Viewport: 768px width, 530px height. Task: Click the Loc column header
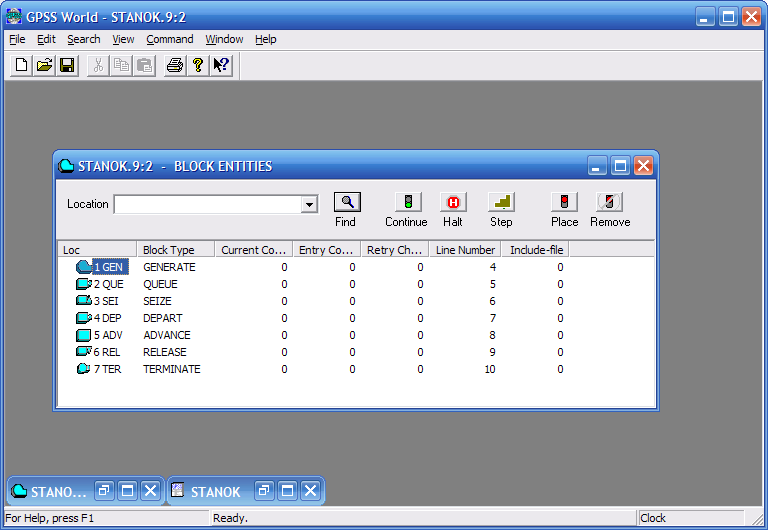click(x=97, y=250)
